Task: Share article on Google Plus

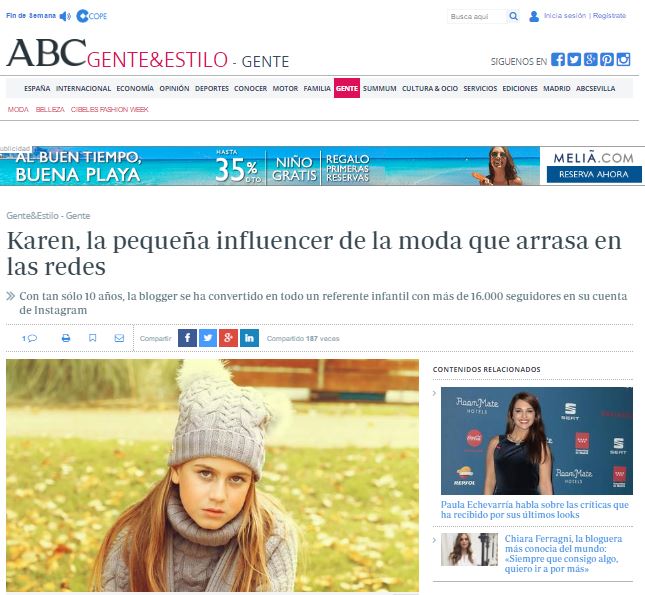Action: (x=228, y=338)
